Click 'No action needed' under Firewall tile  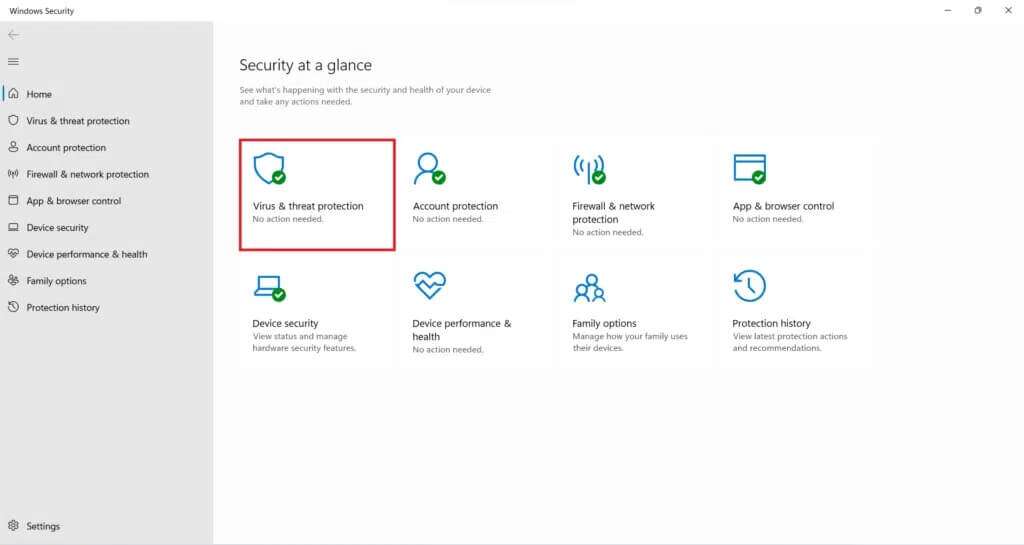coord(608,232)
